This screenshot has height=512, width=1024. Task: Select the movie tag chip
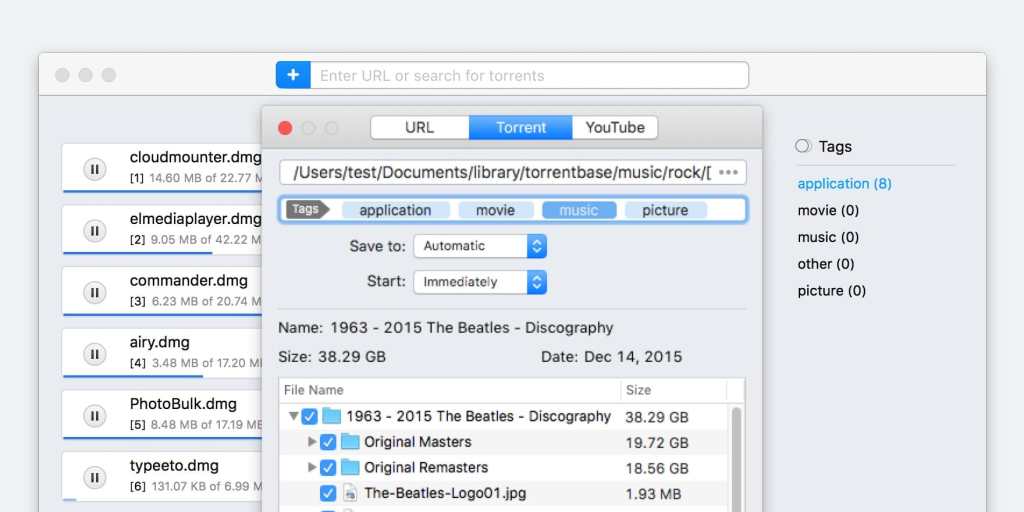pos(495,210)
